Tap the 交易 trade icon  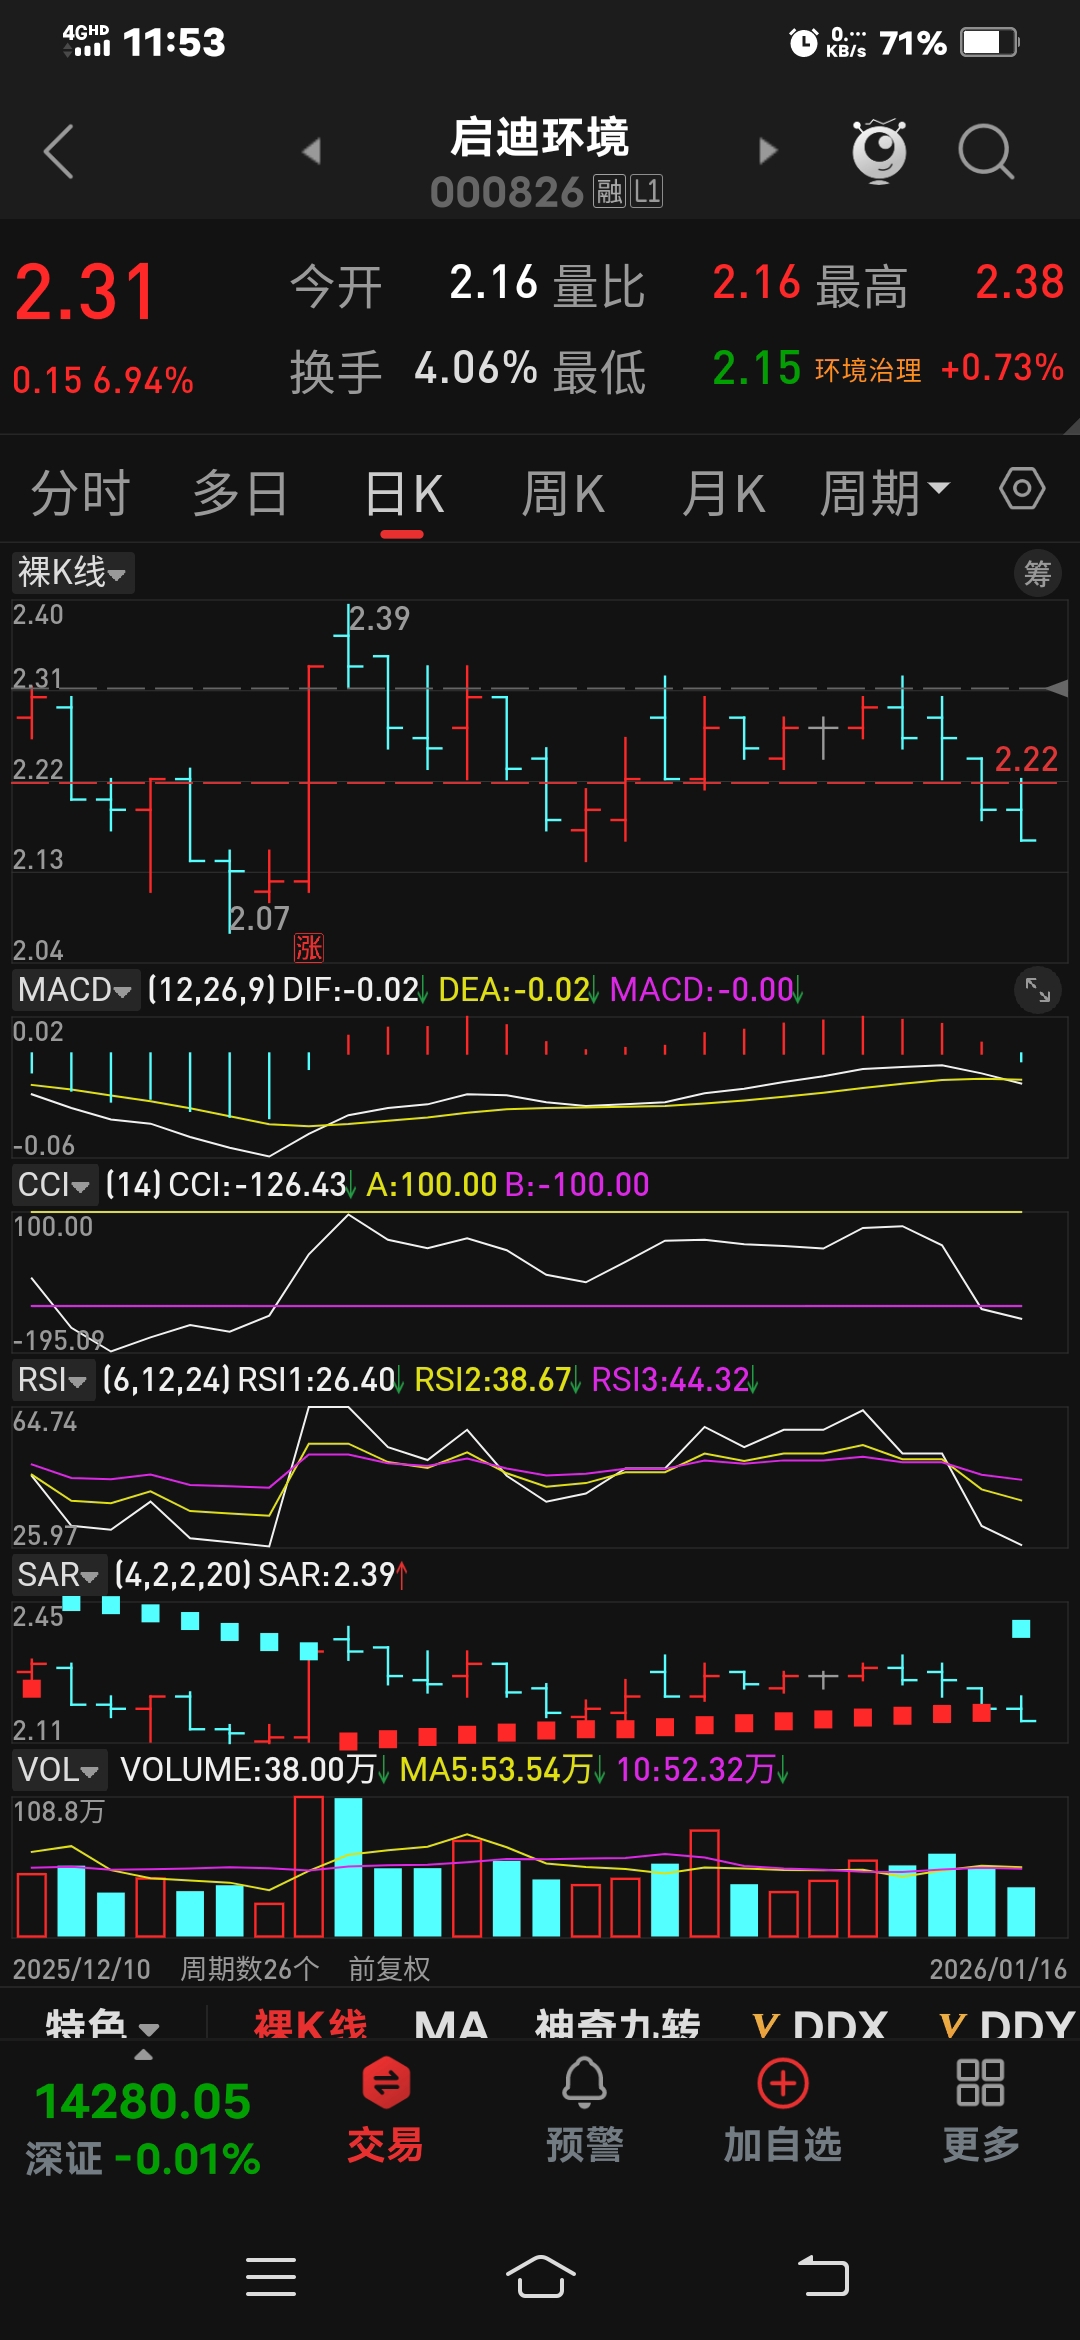(x=385, y=2110)
